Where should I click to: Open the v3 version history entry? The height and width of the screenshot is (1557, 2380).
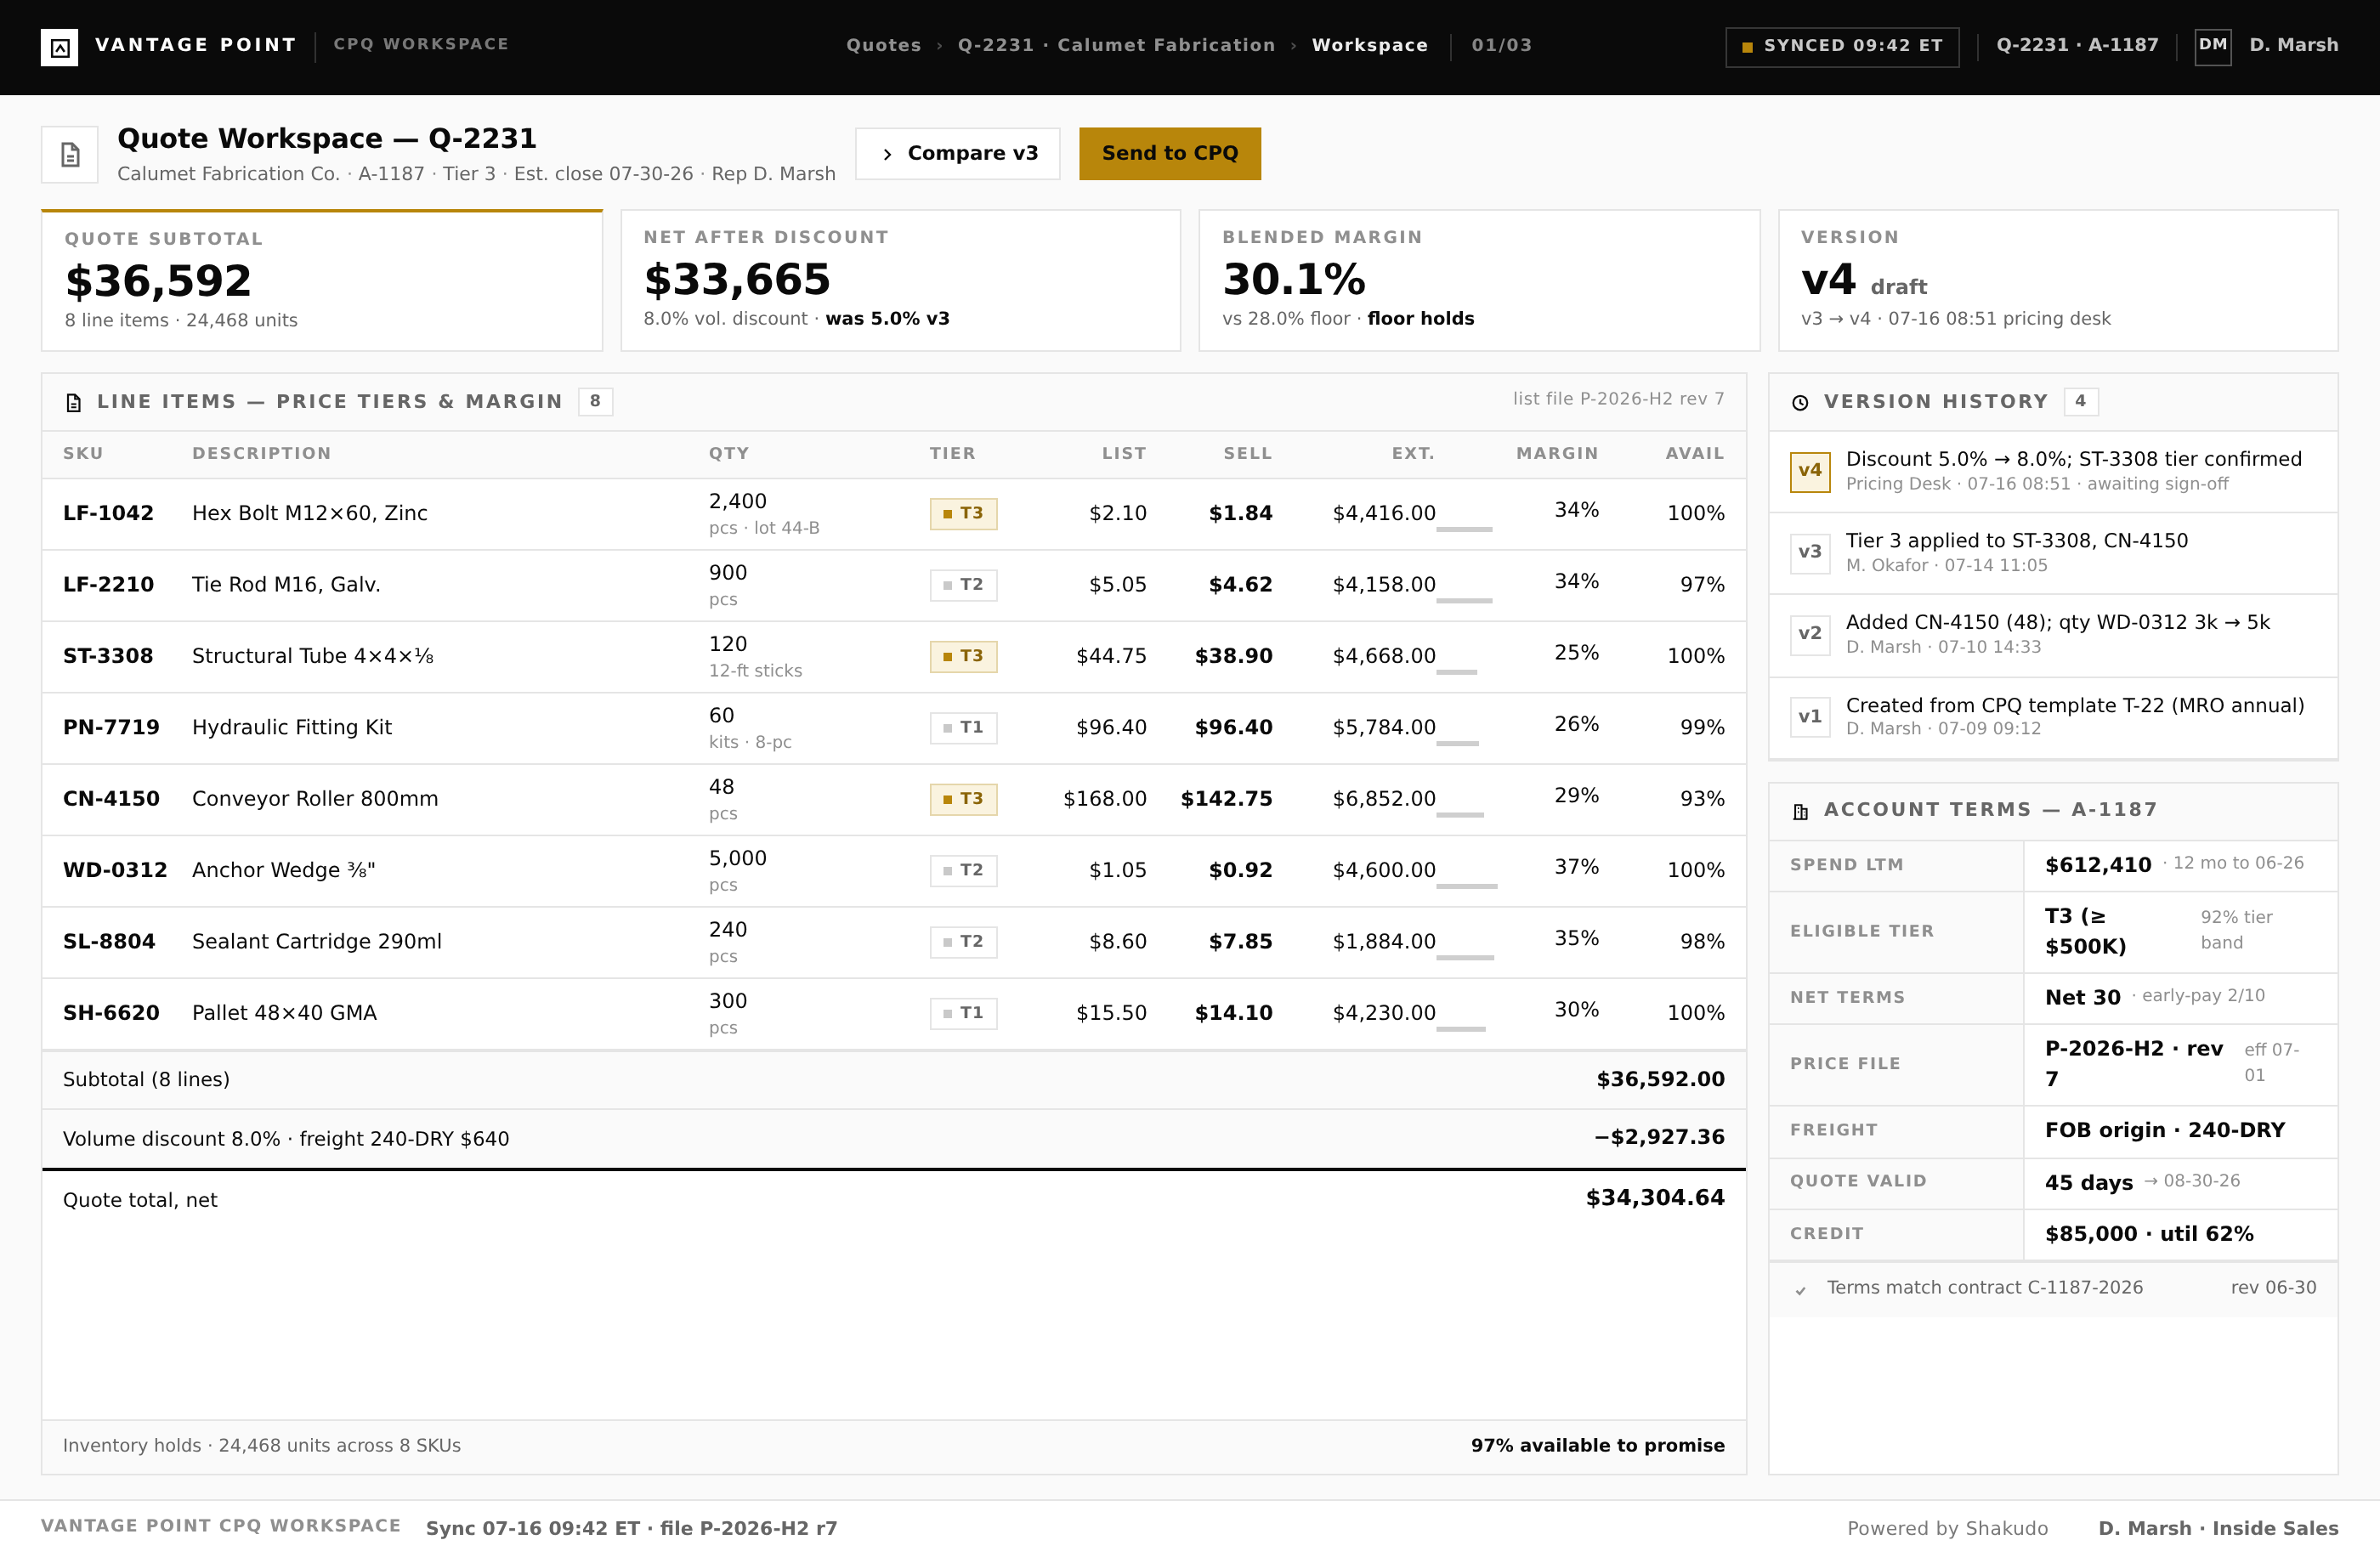point(2053,554)
